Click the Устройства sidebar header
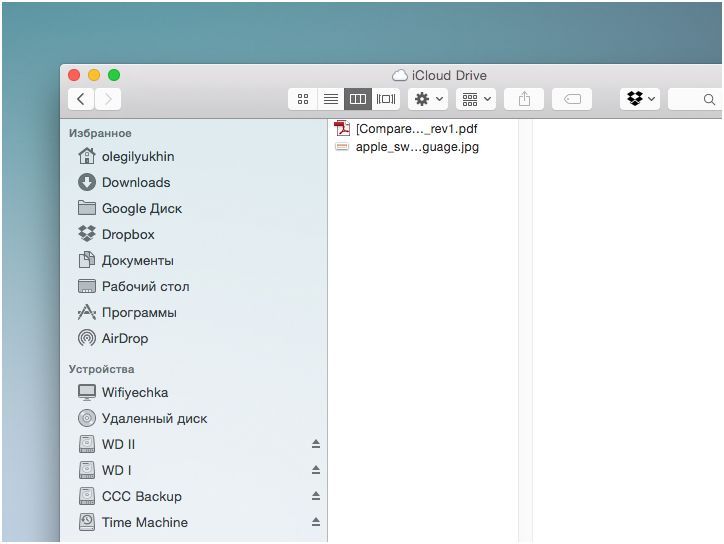The image size is (724, 544). point(102,369)
